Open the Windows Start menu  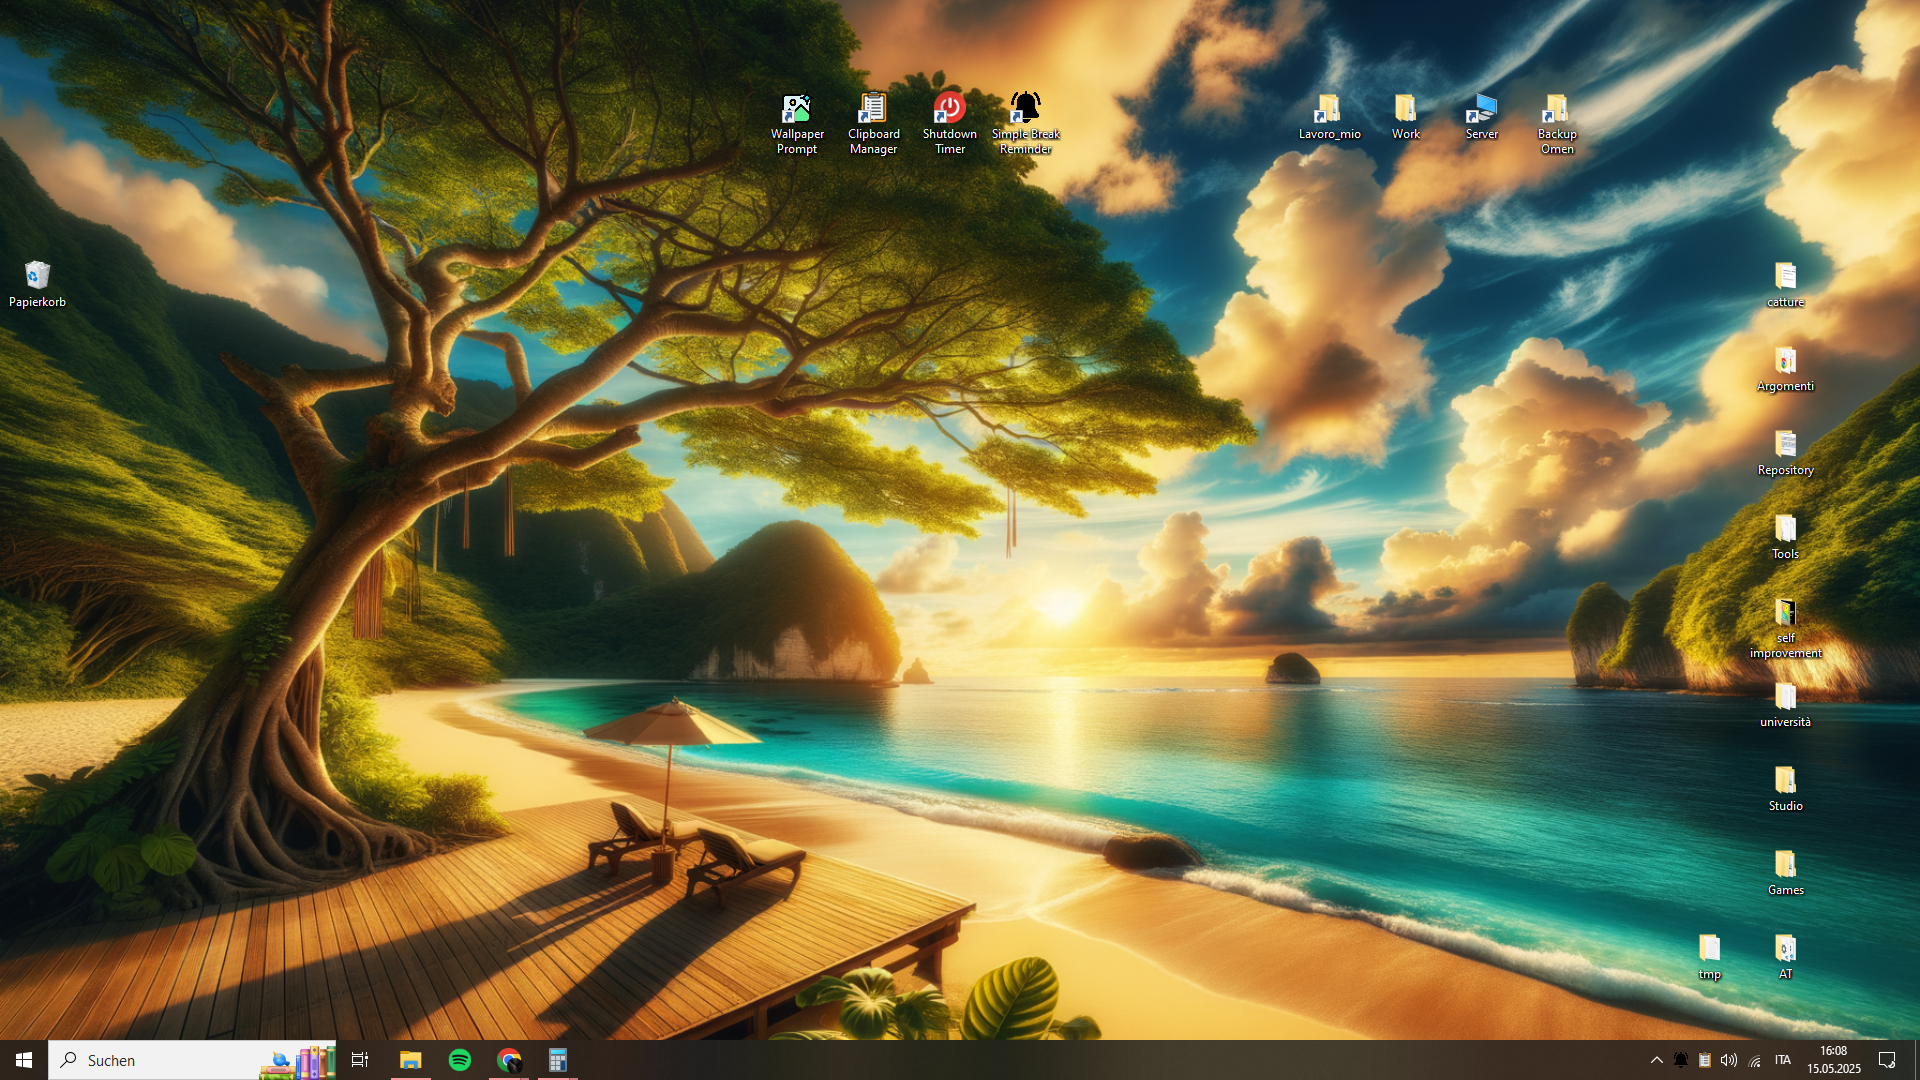click(x=24, y=1060)
